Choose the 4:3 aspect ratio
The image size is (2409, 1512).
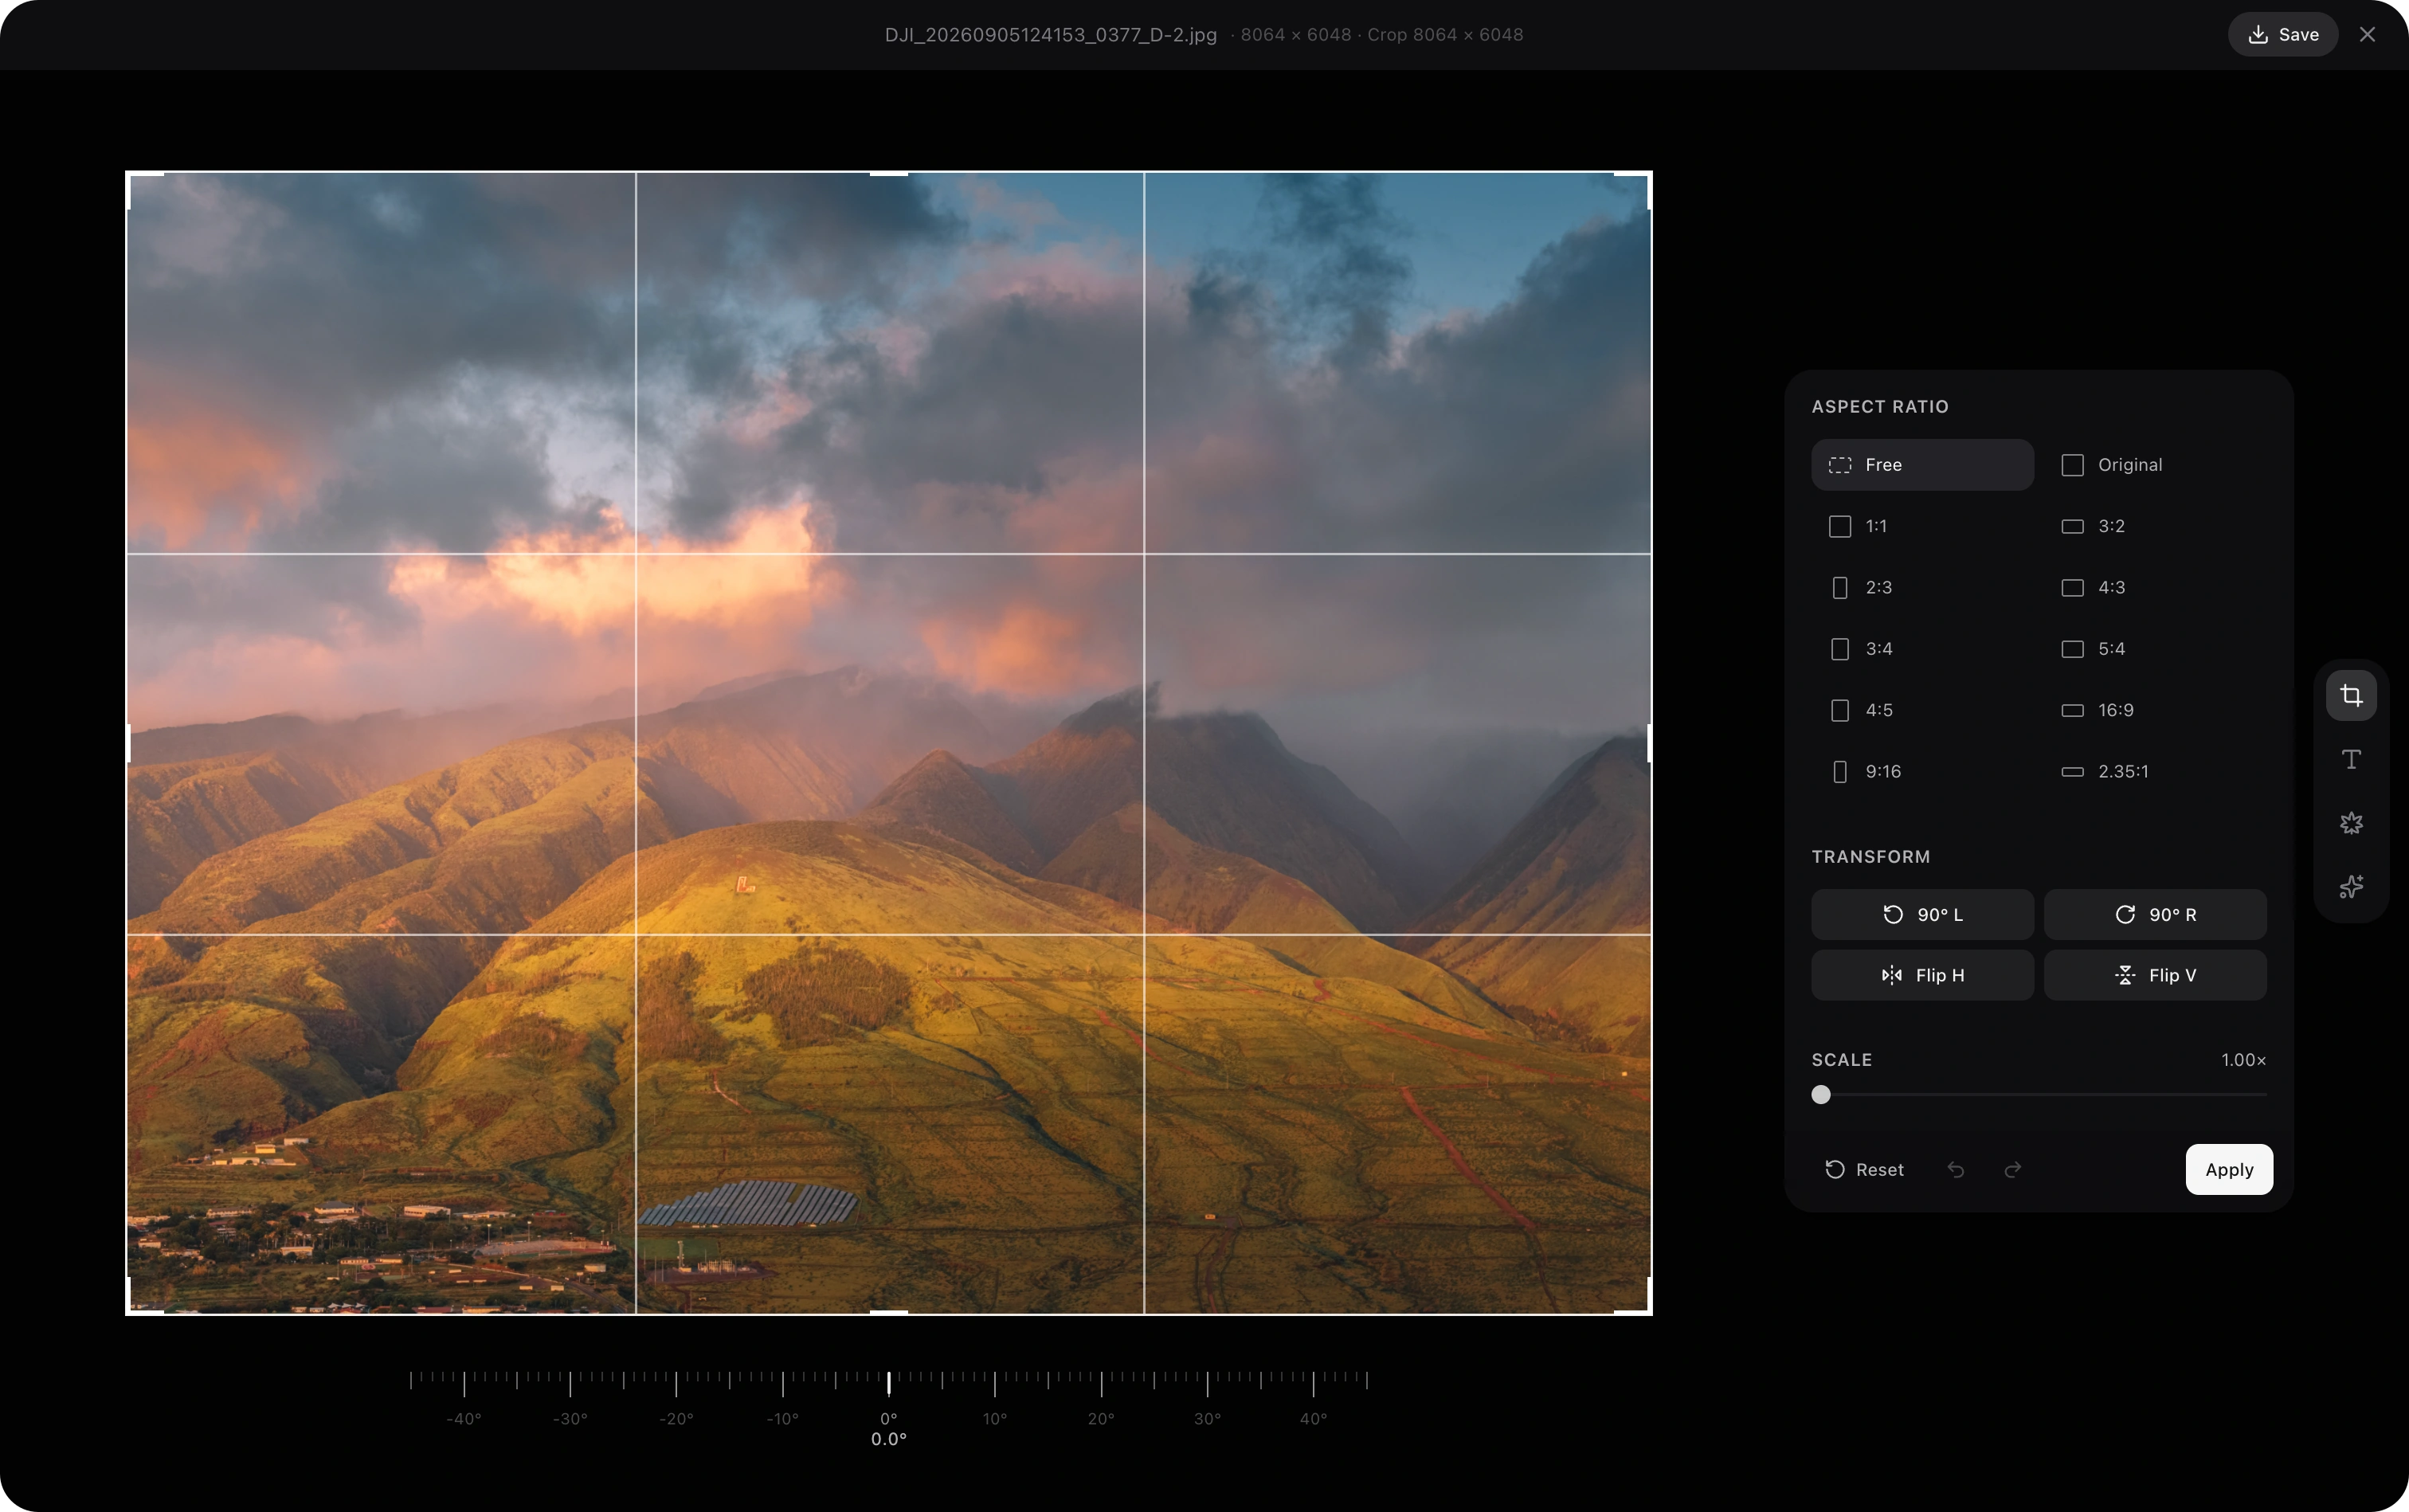(2155, 587)
